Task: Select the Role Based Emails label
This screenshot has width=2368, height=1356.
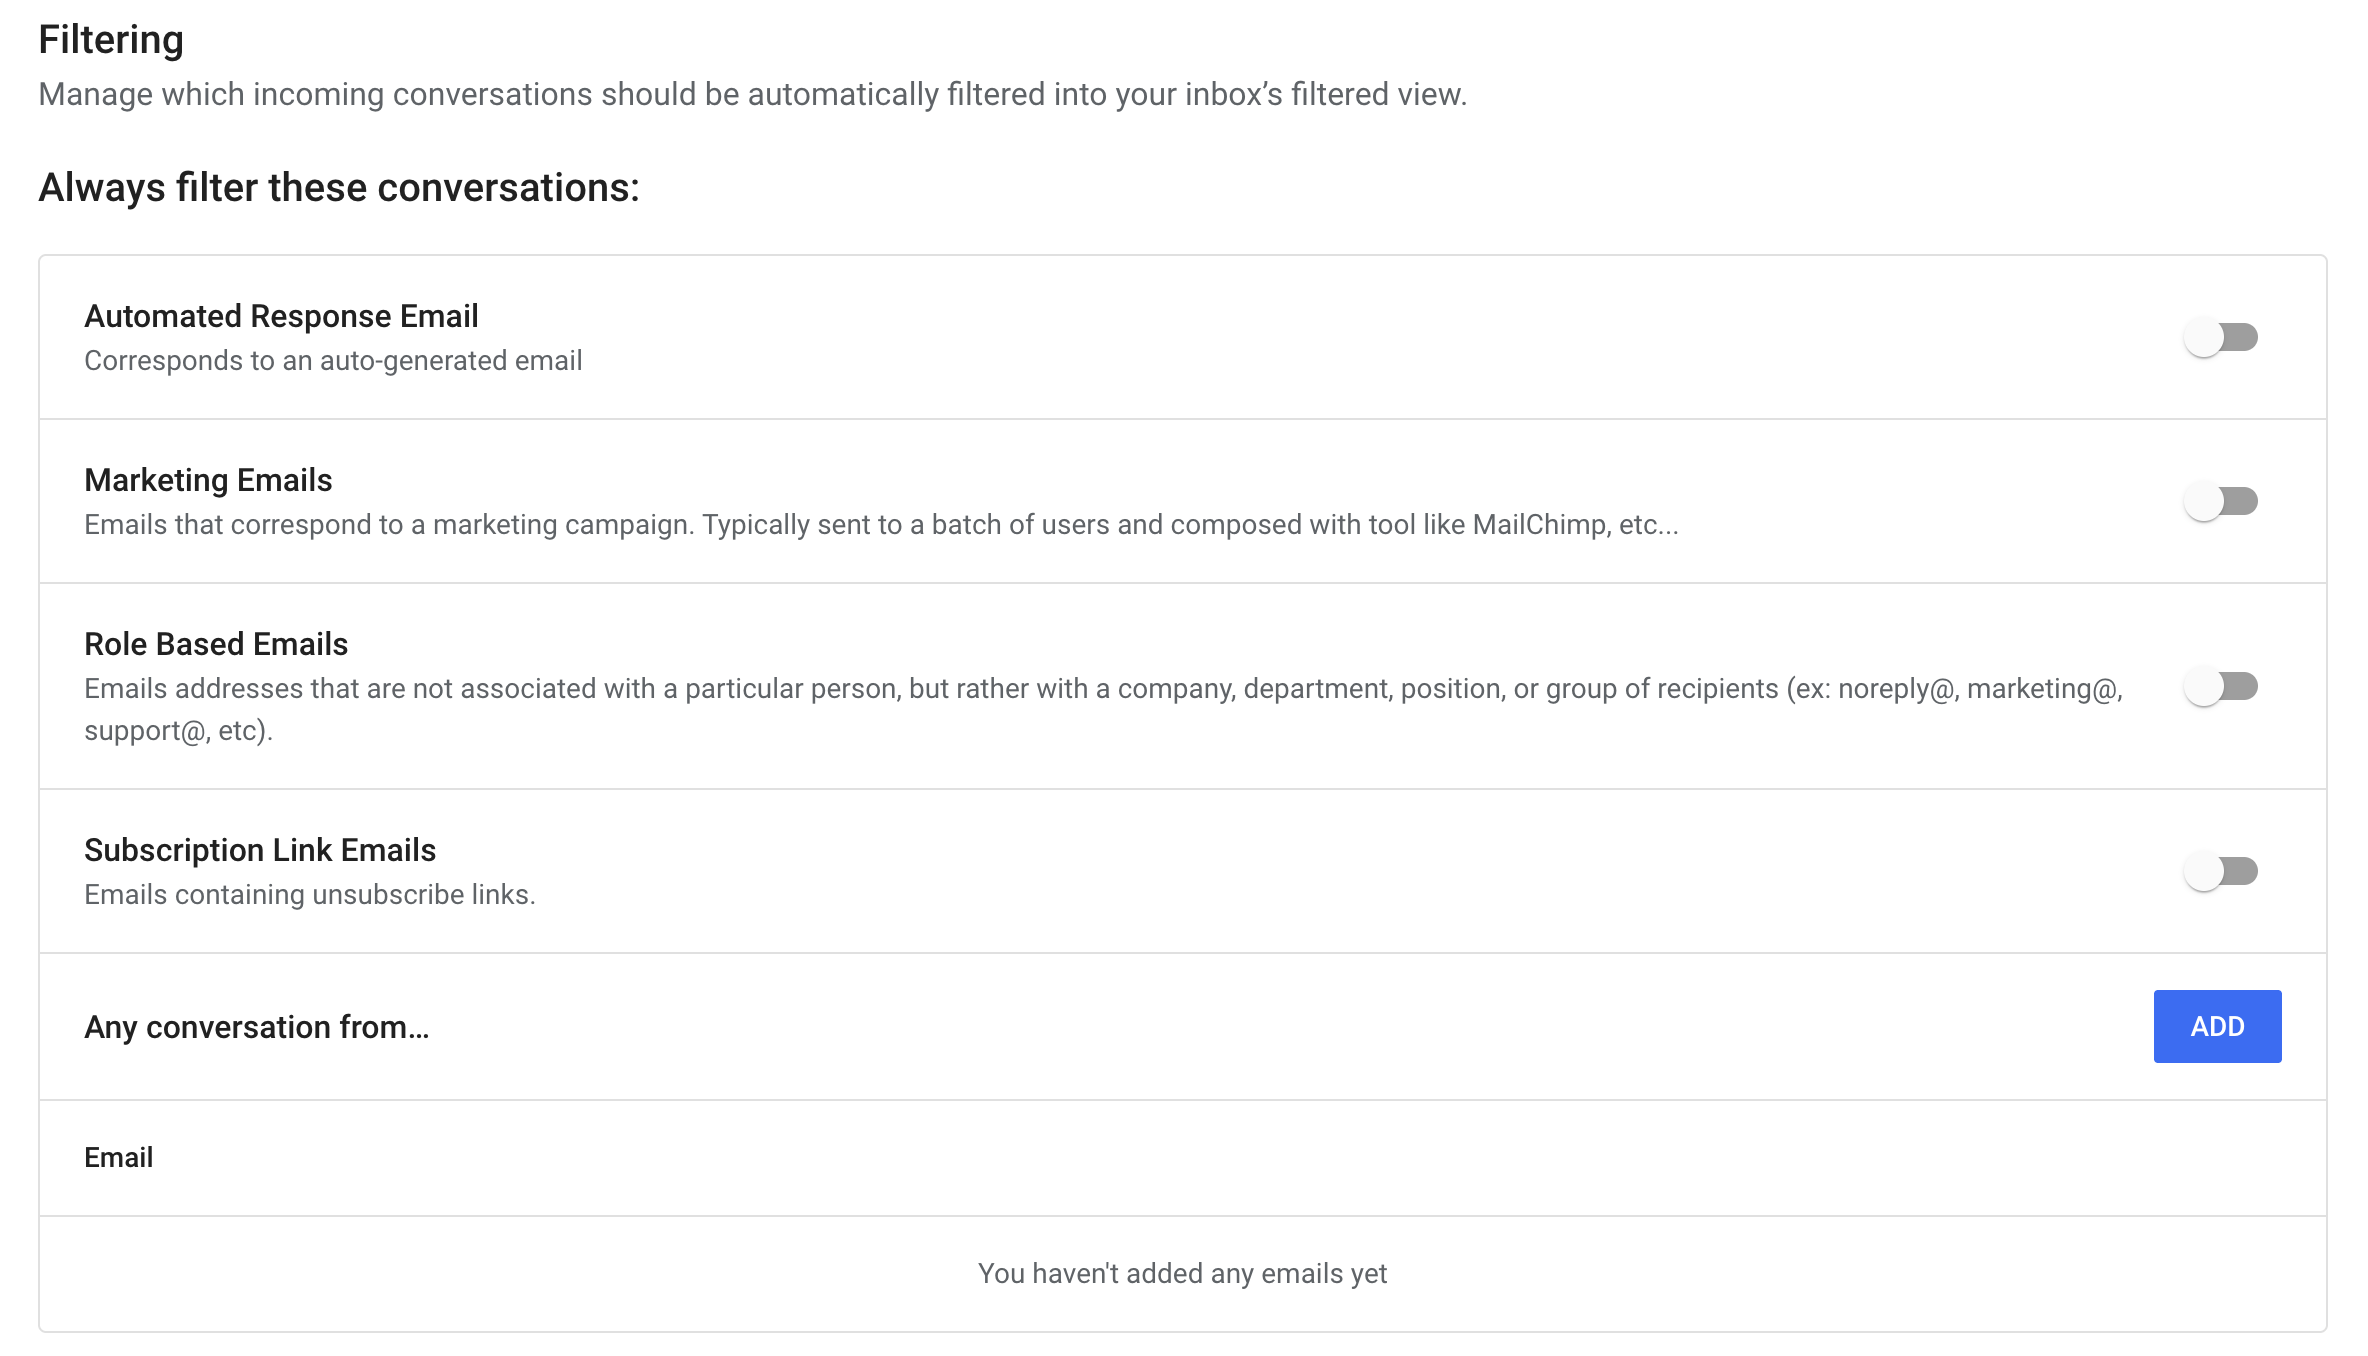Action: (x=216, y=644)
